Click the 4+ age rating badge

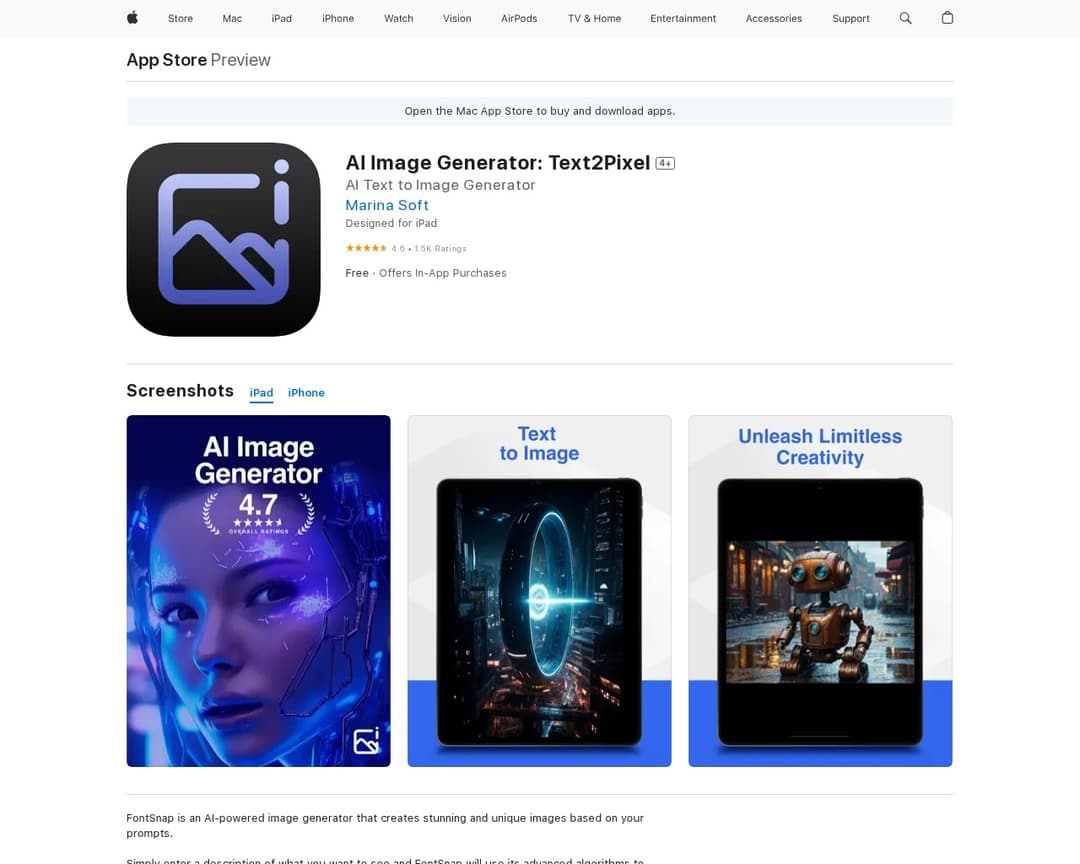coord(665,163)
